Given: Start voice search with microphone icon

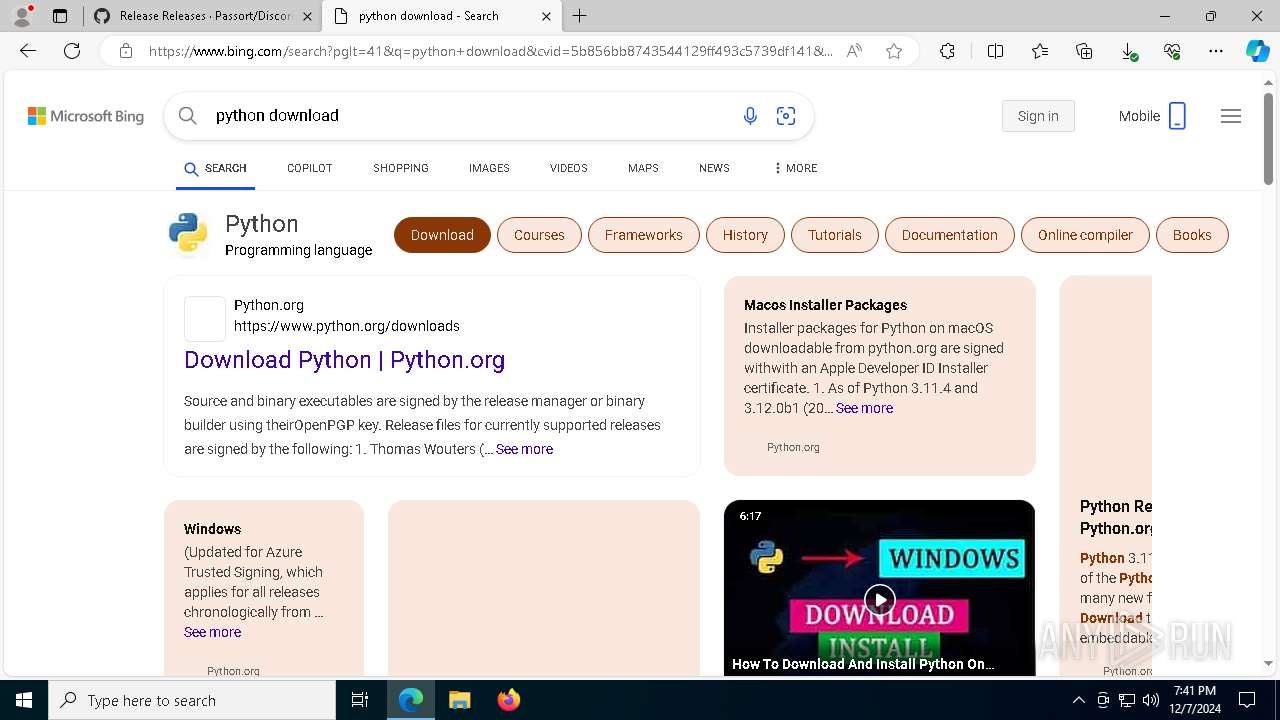Looking at the screenshot, I should pyautogui.click(x=750, y=116).
